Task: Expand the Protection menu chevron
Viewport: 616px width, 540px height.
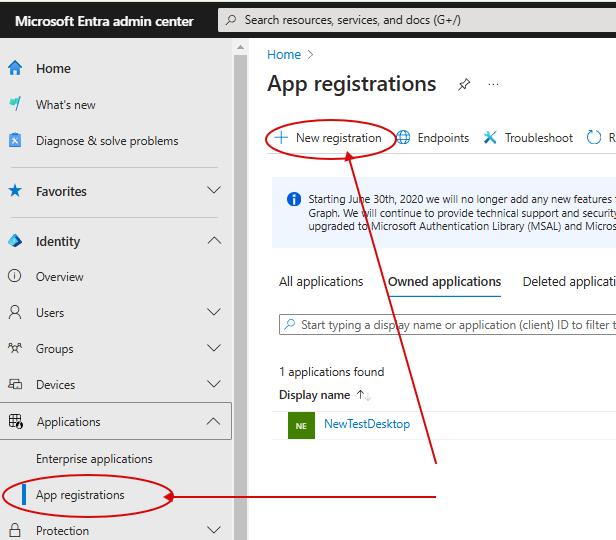Action: pyautogui.click(x=214, y=530)
